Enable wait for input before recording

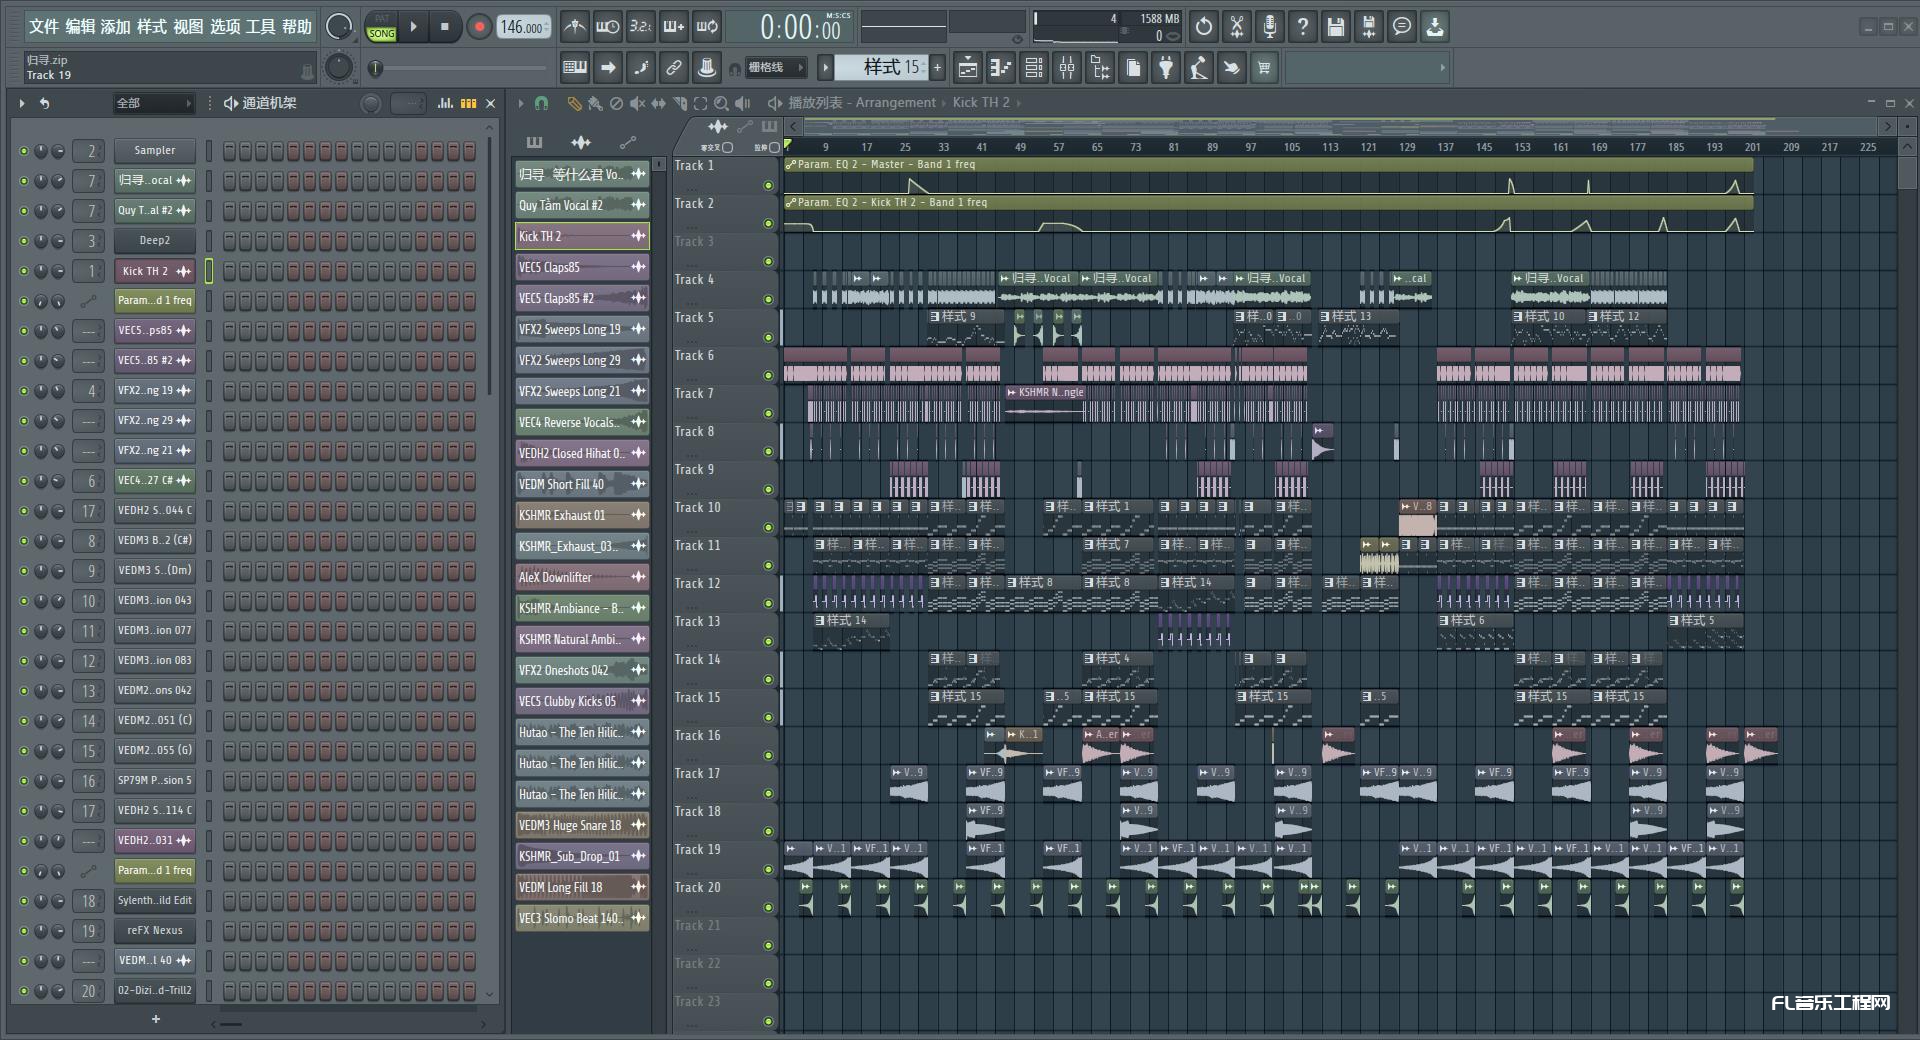(x=607, y=27)
